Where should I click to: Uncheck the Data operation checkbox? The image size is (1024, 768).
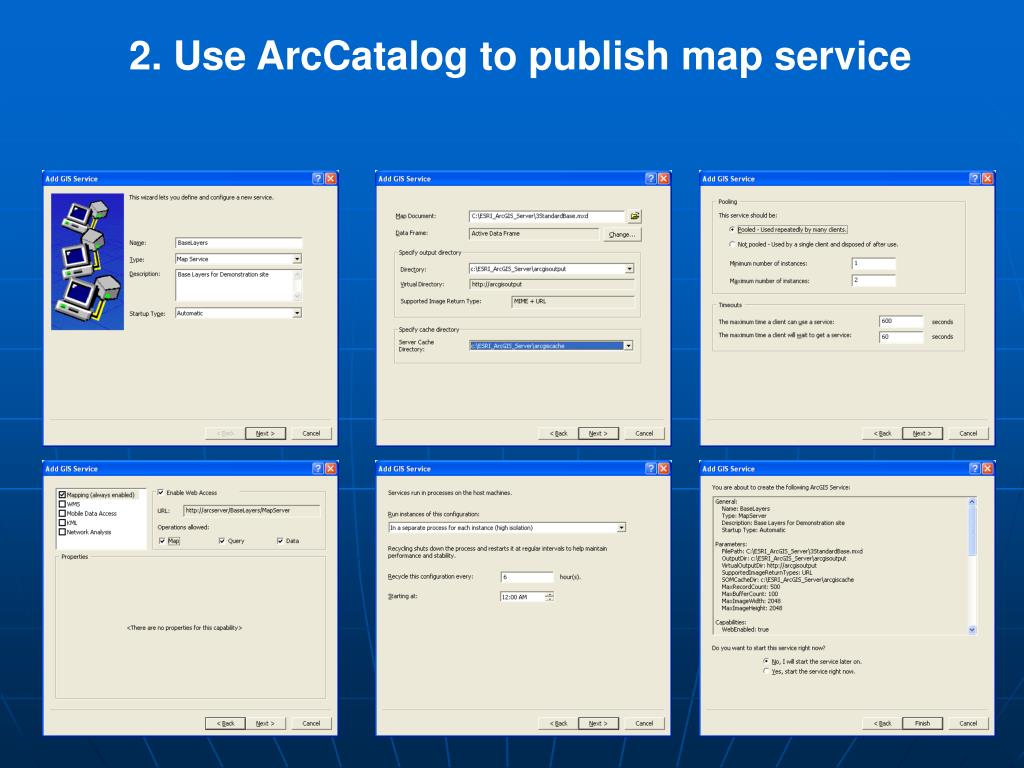[280, 541]
